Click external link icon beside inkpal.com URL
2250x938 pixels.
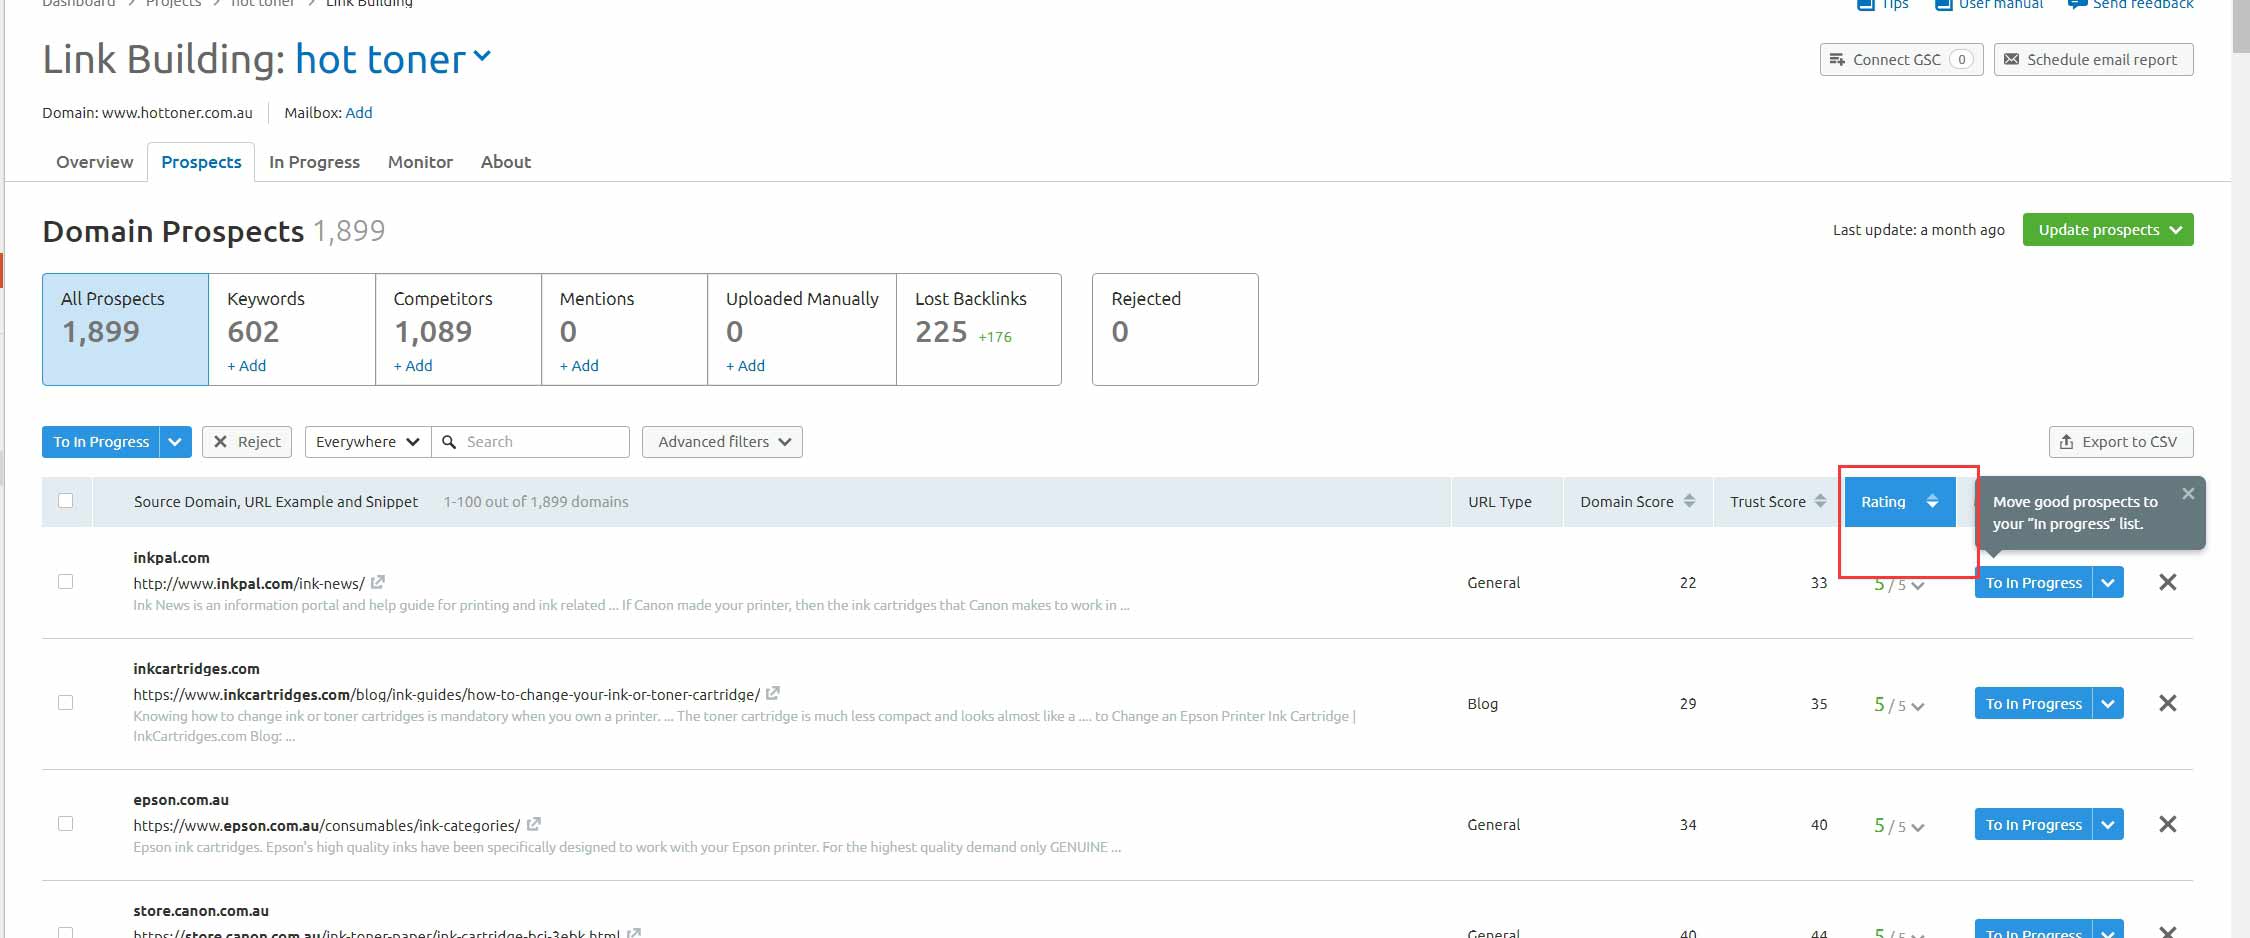click(378, 582)
